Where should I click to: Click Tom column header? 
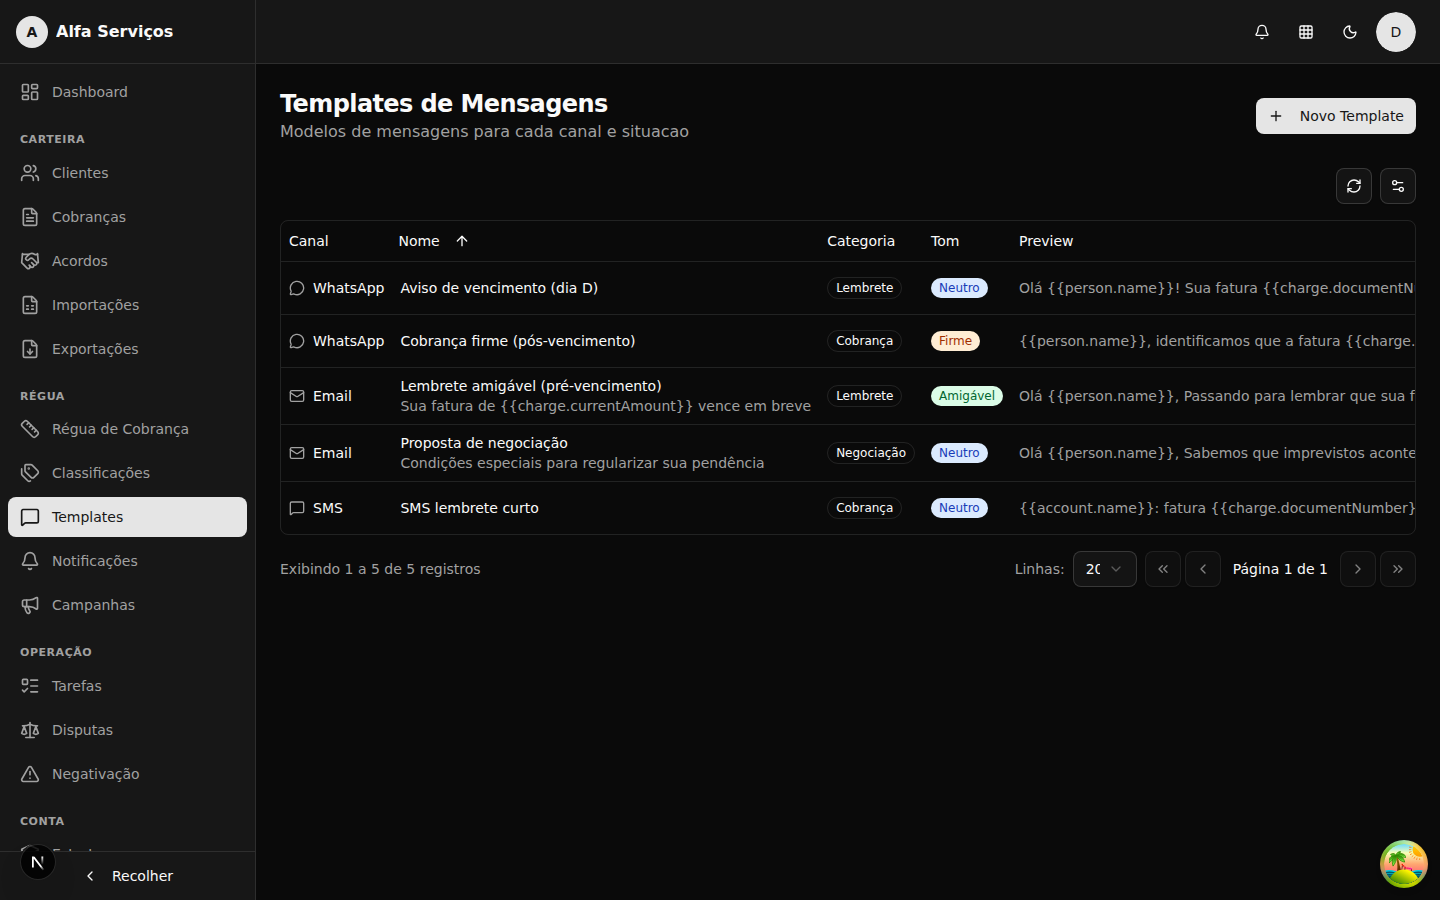945,241
